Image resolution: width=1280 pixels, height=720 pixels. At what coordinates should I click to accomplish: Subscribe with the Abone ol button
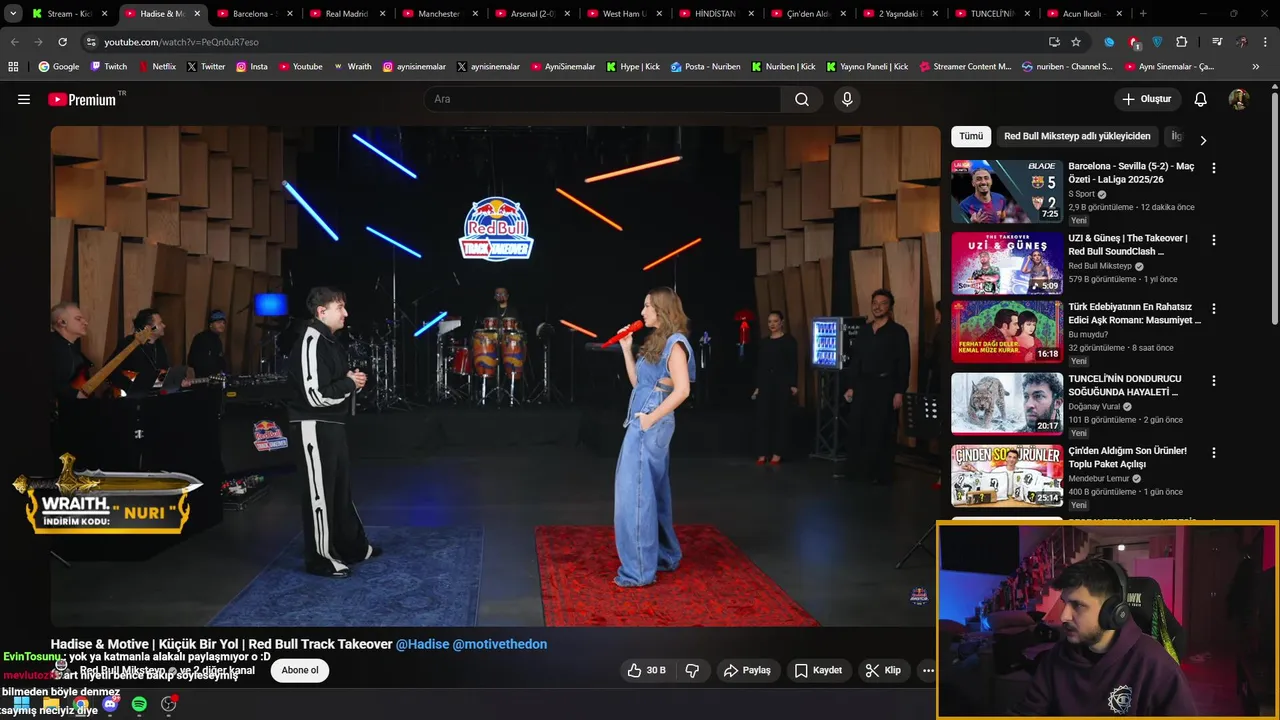click(x=300, y=670)
